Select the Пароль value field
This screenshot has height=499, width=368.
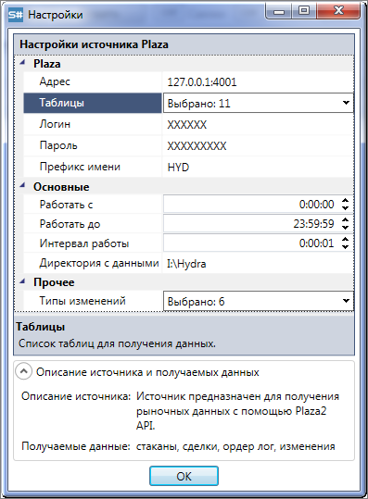tap(258, 146)
